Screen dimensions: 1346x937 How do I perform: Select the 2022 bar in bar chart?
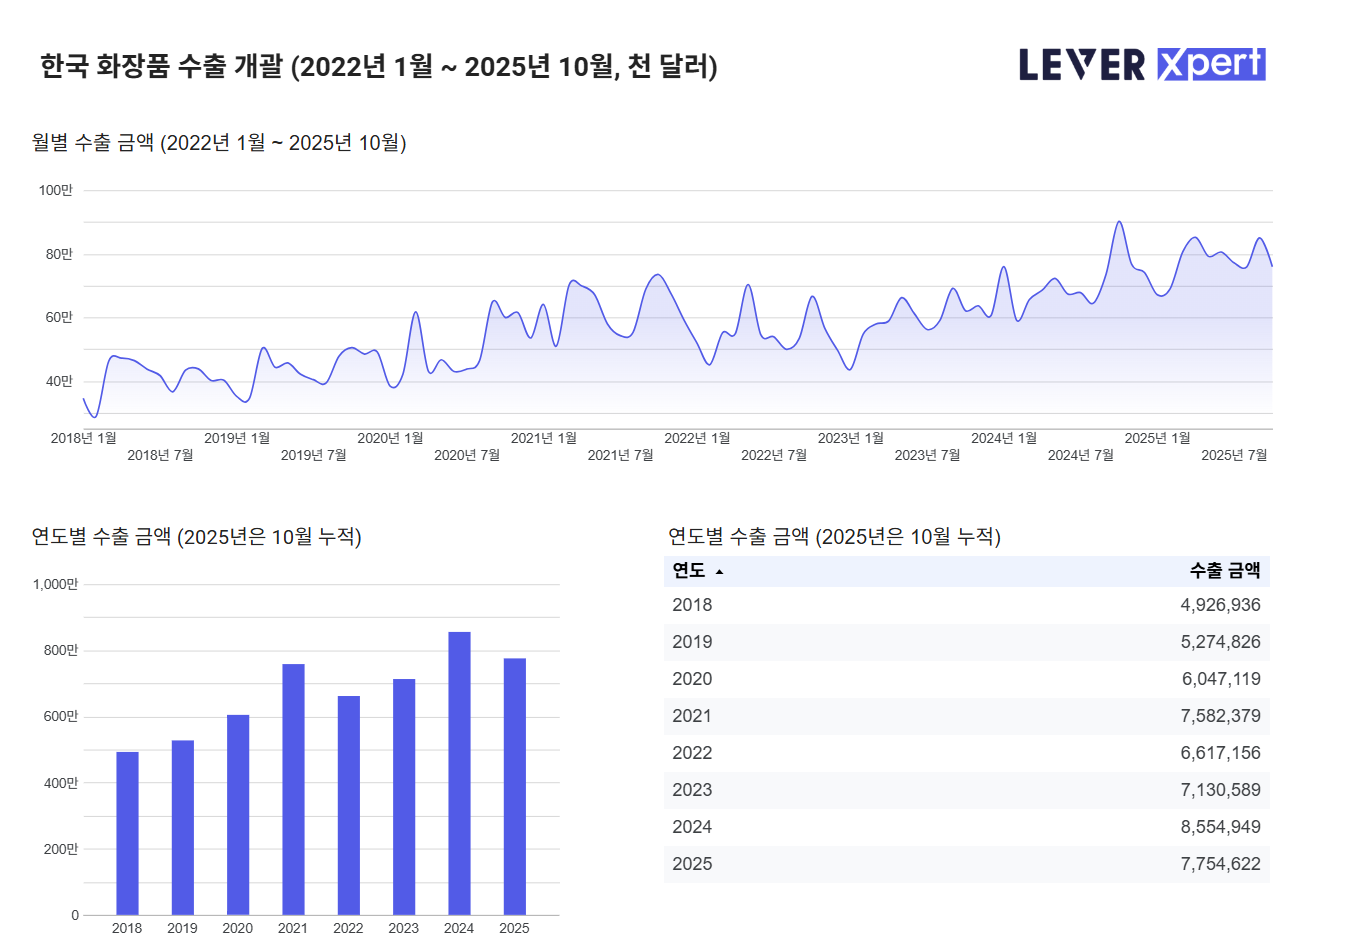coord(348,805)
